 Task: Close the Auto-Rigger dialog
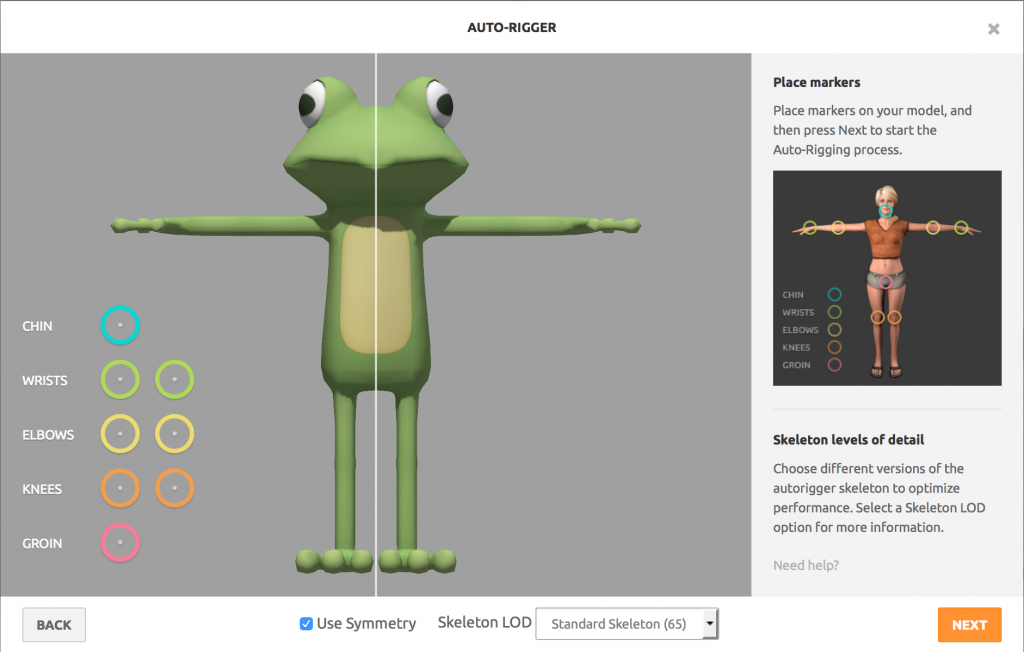pos(993,29)
